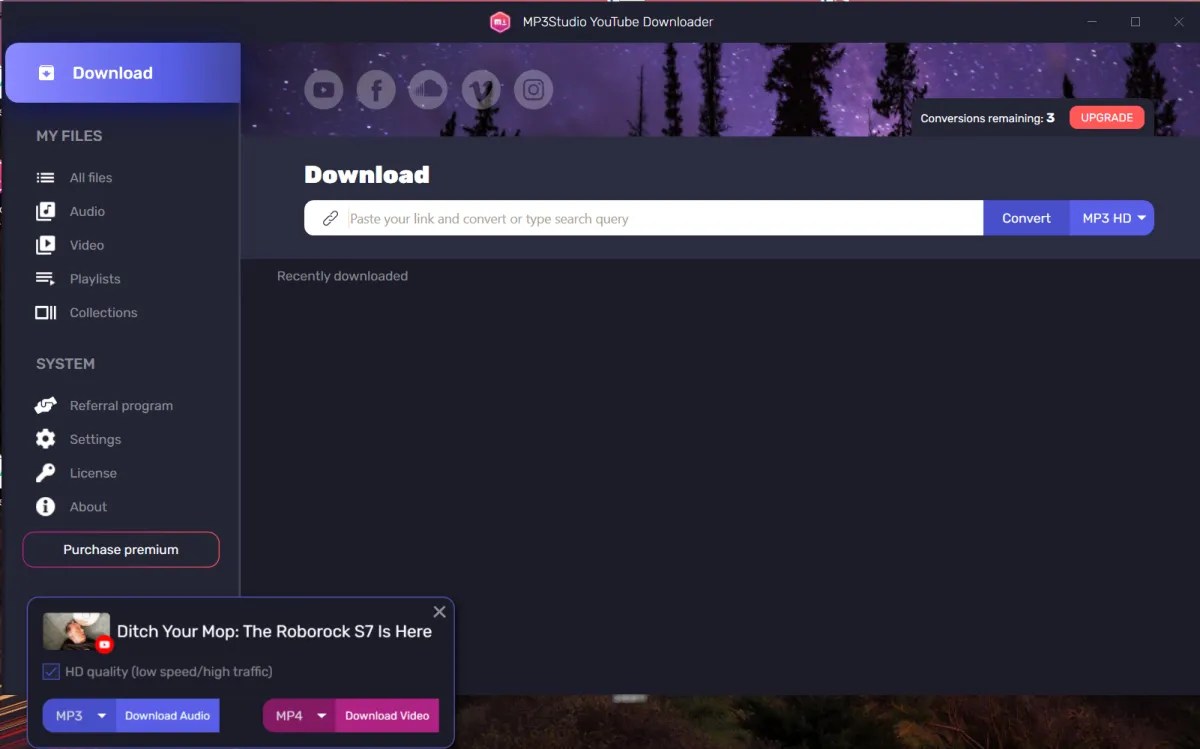Select the Instagram source icon
The height and width of the screenshot is (749, 1200).
tap(533, 89)
